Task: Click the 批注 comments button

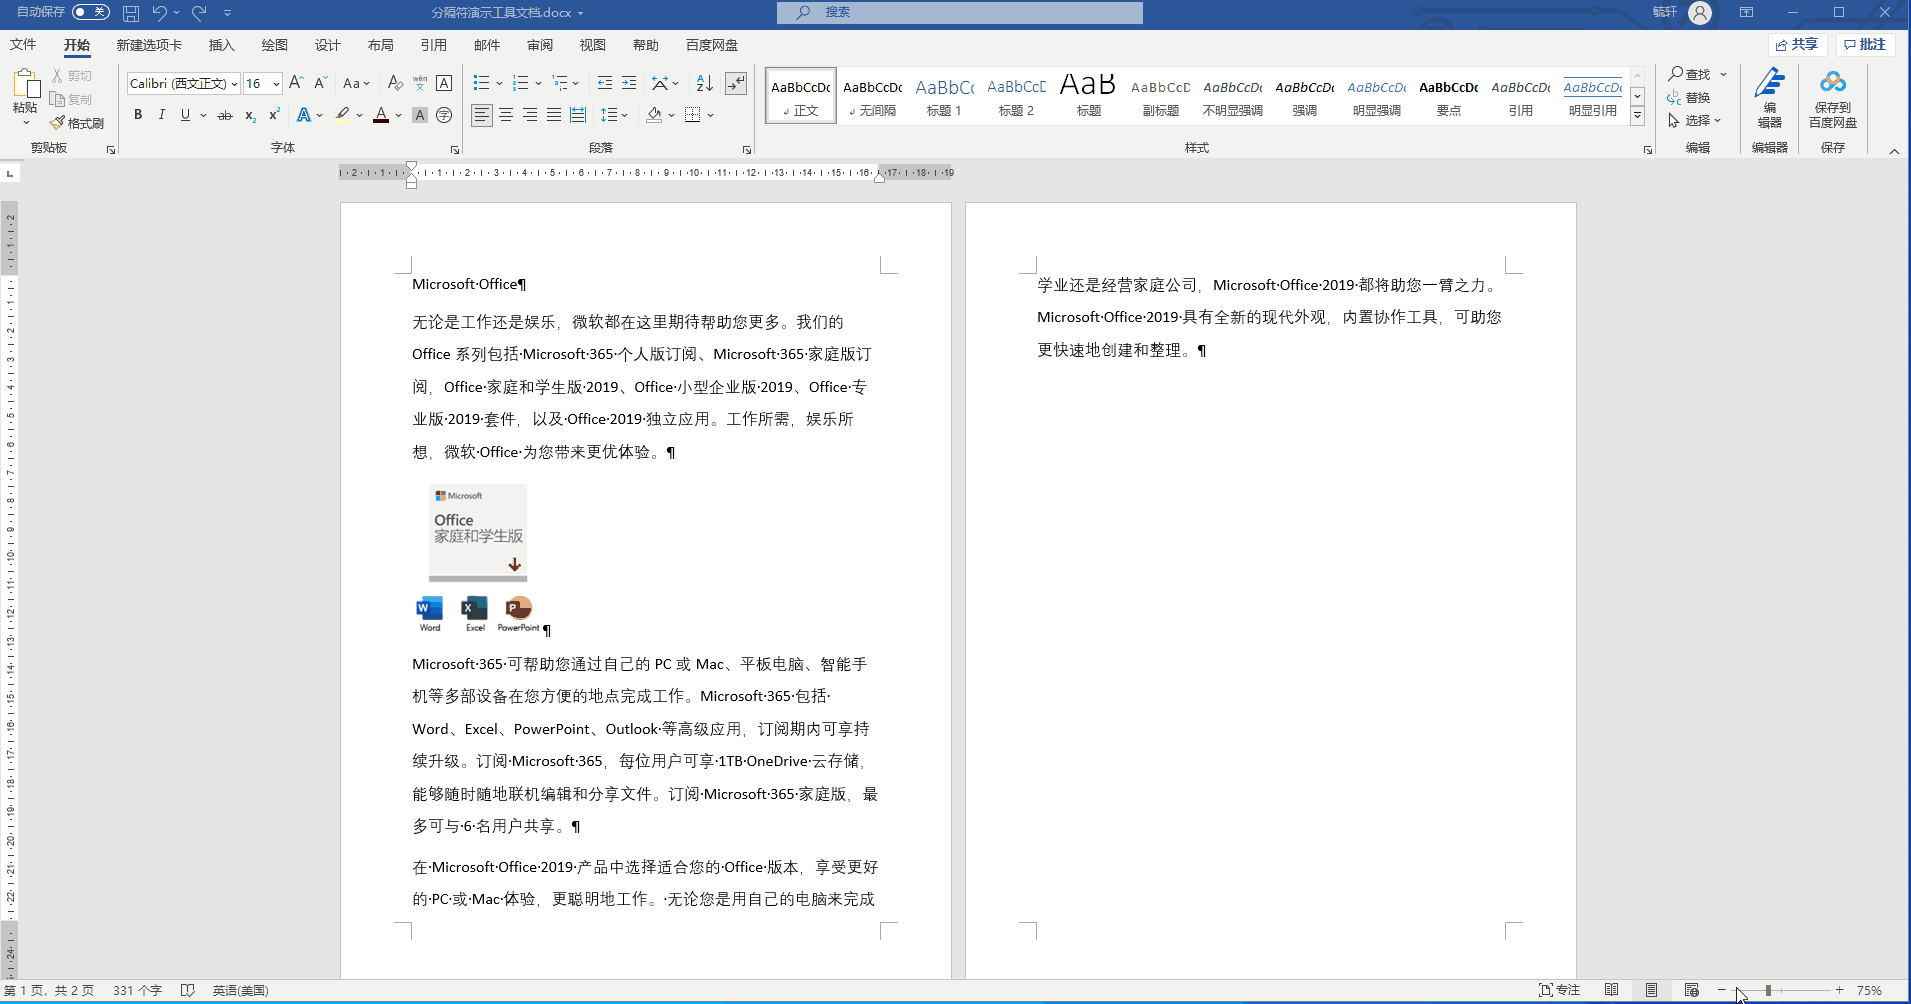Action: (1866, 45)
